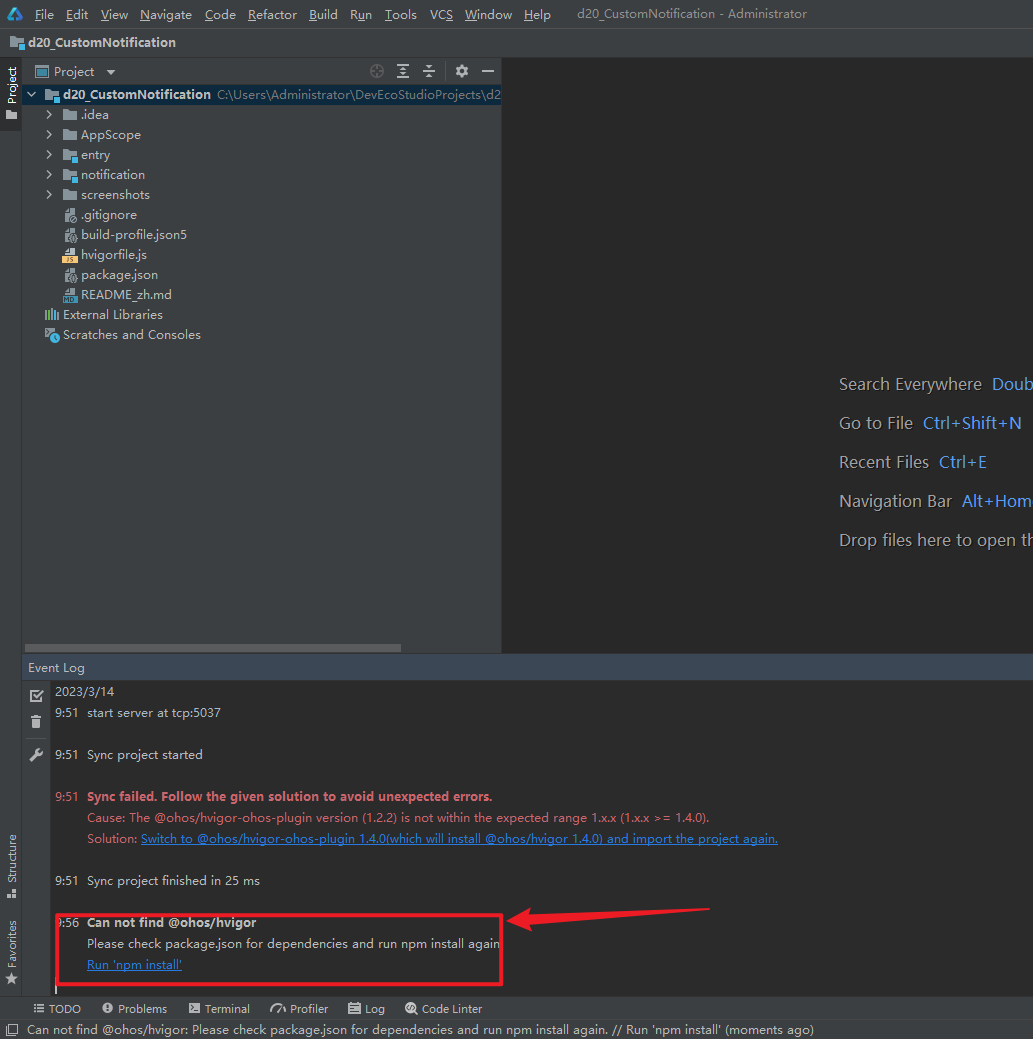The height and width of the screenshot is (1039, 1033).
Task: Open the VCS menu
Action: 441,14
